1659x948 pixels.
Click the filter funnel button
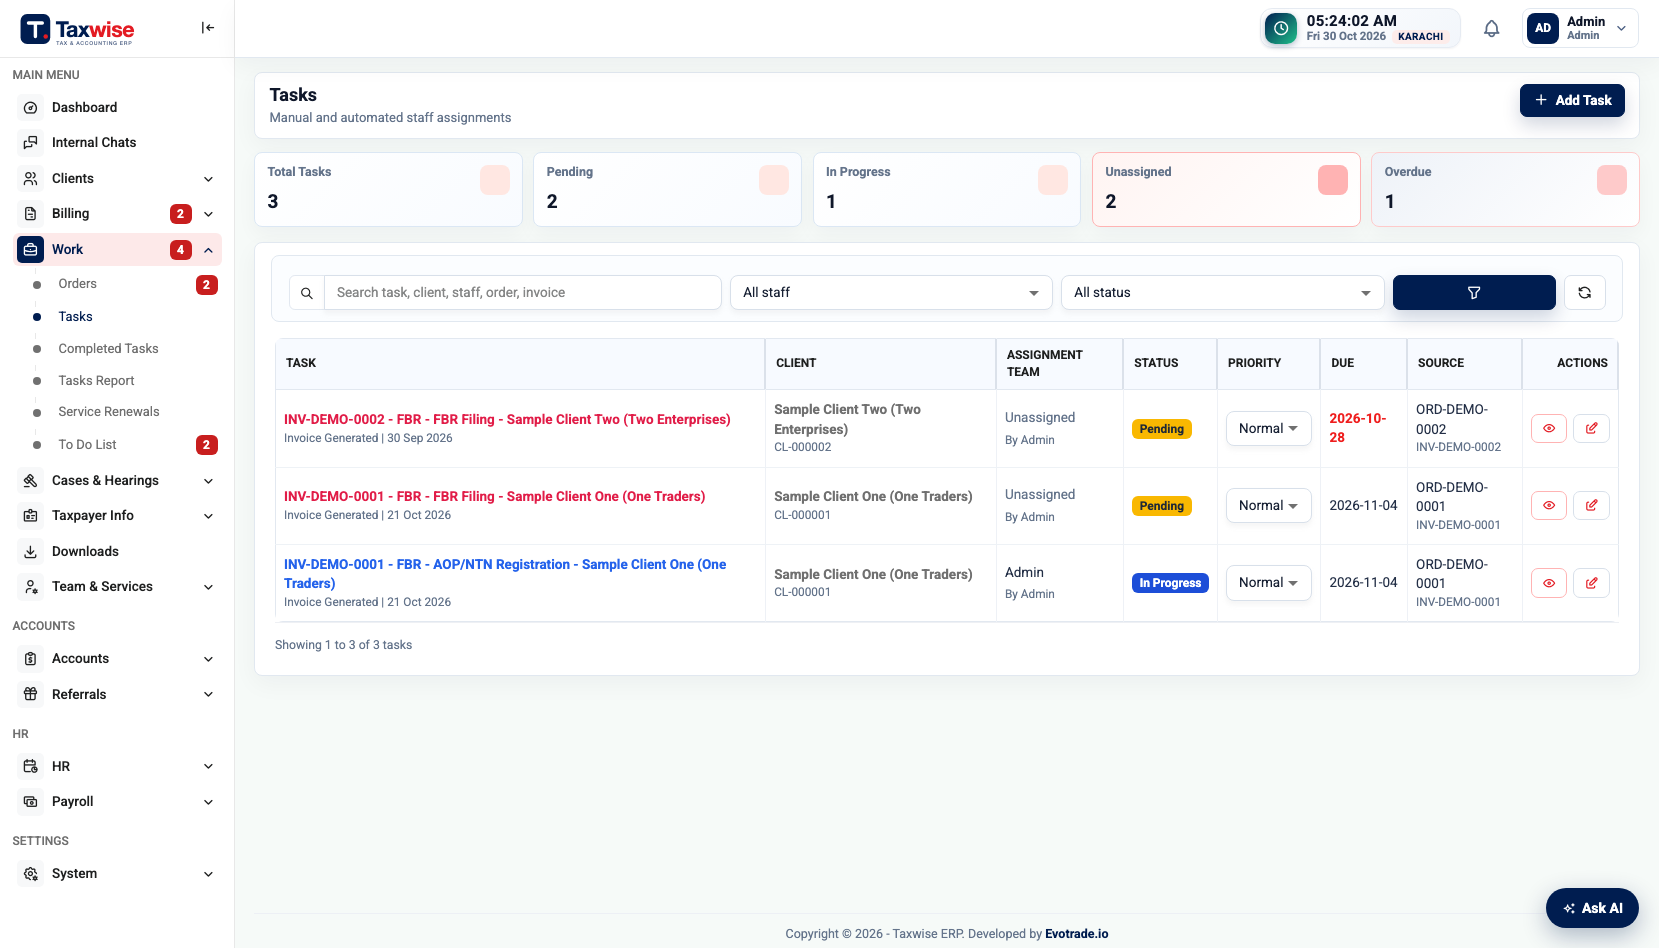[1474, 293]
